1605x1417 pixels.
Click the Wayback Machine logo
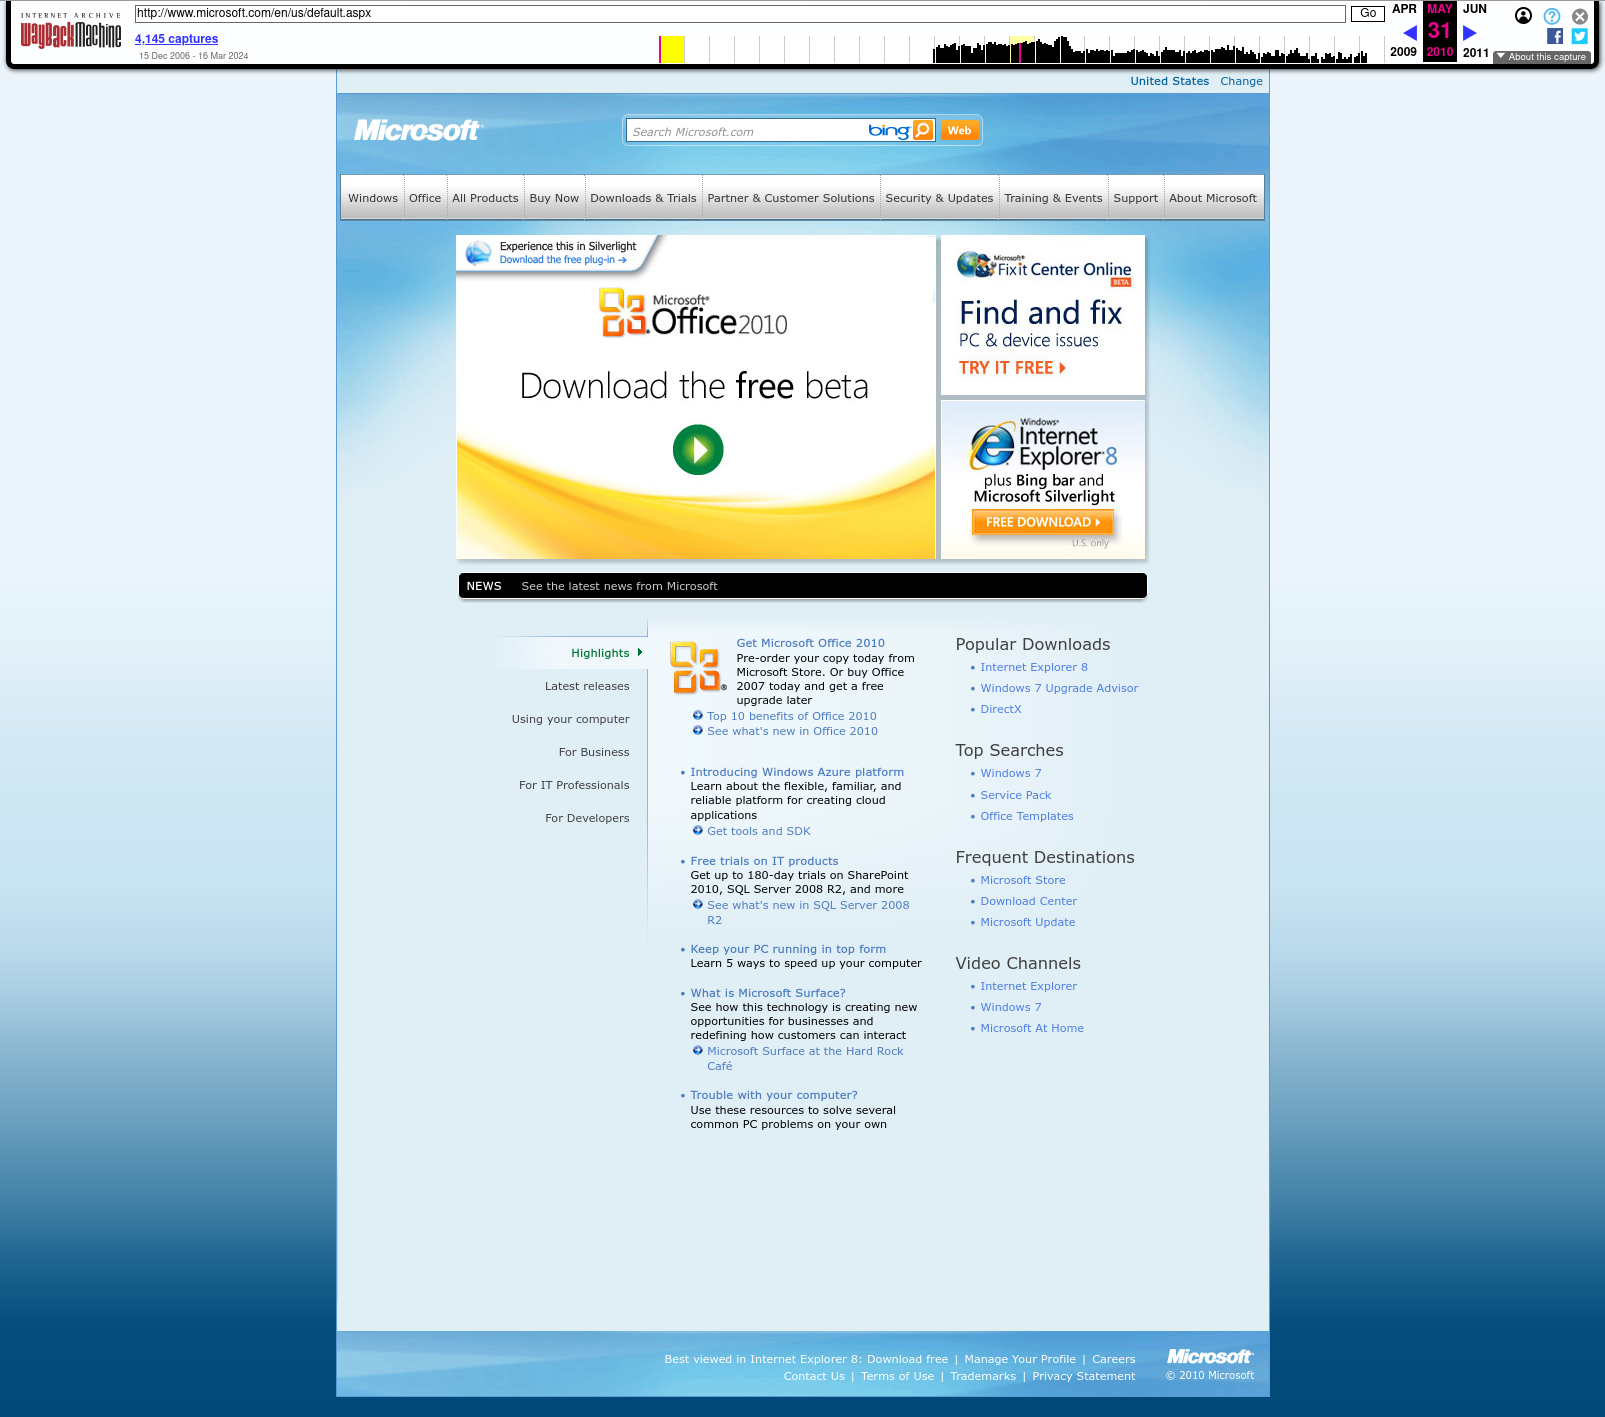point(70,35)
